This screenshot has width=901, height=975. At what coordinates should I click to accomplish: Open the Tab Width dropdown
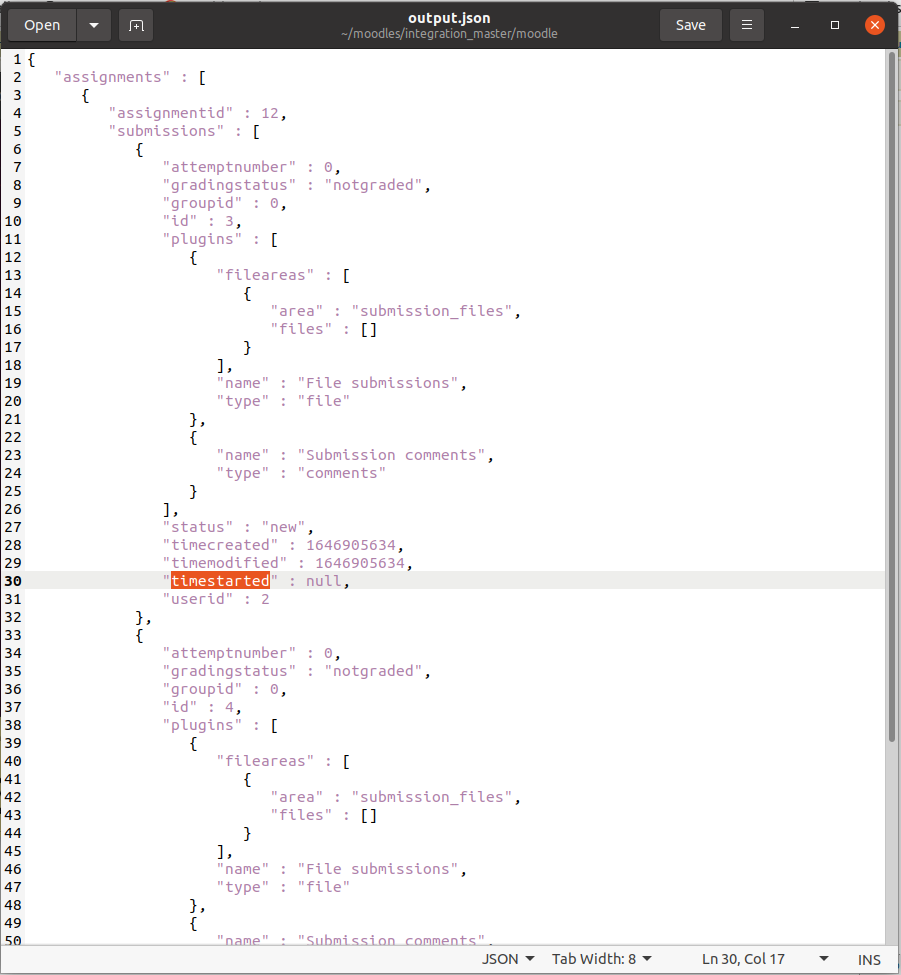pyautogui.click(x=601, y=959)
